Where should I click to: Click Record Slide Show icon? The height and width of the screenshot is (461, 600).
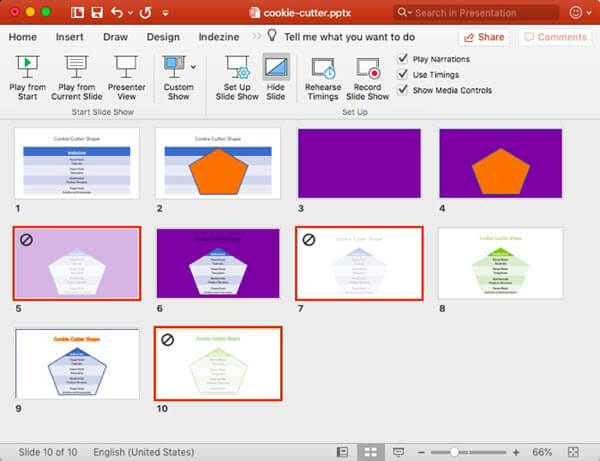[x=367, y=69]
